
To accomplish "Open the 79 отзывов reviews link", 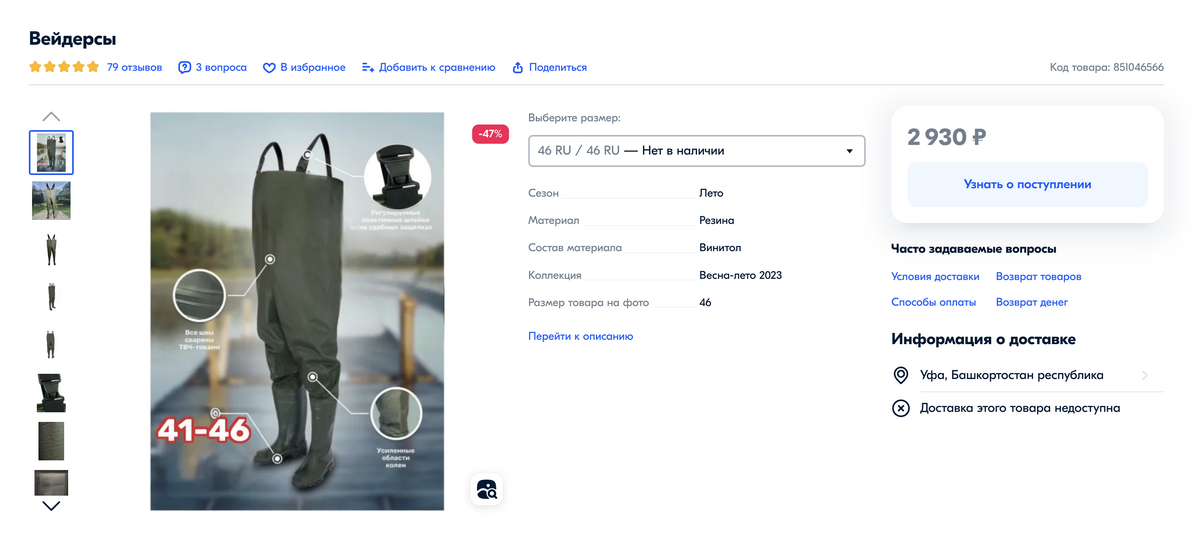I will coord(134,68).
